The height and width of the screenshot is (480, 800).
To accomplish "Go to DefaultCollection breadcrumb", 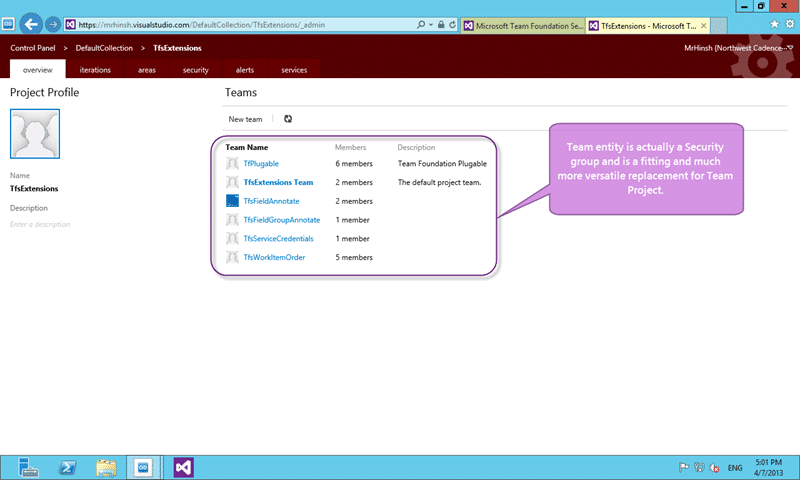I will pyautogui.click(x=104, y=48).
